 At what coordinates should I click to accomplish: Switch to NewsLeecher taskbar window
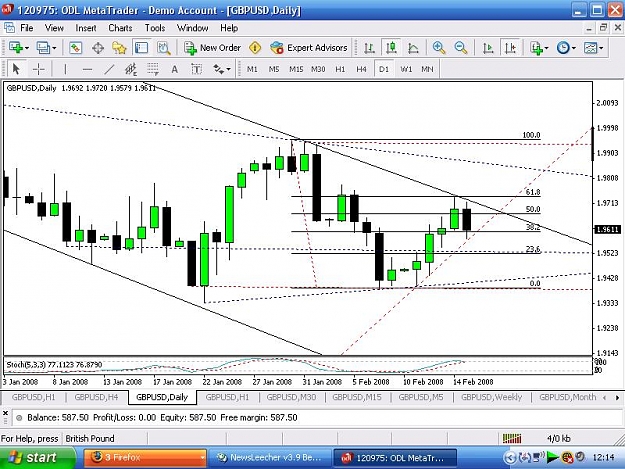(270, 457)
